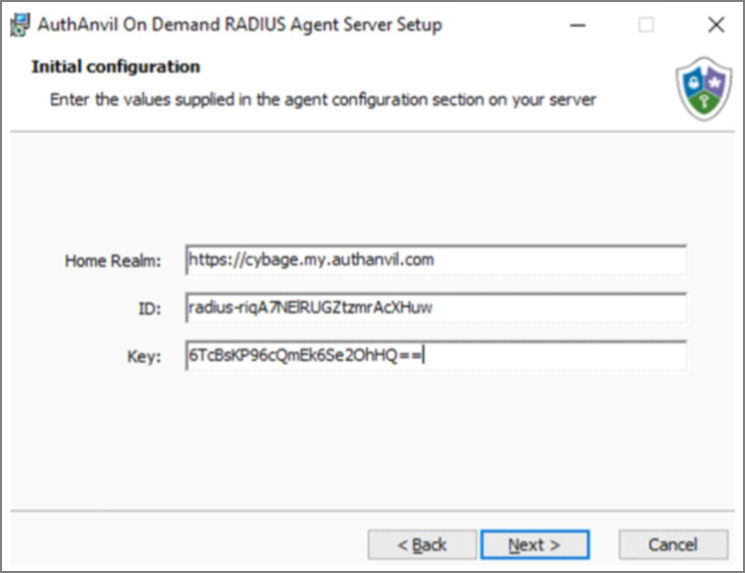Click inside the Key input field
This screenshot has height=573, width=745.
pyautogui.click(x=436, y=355)
